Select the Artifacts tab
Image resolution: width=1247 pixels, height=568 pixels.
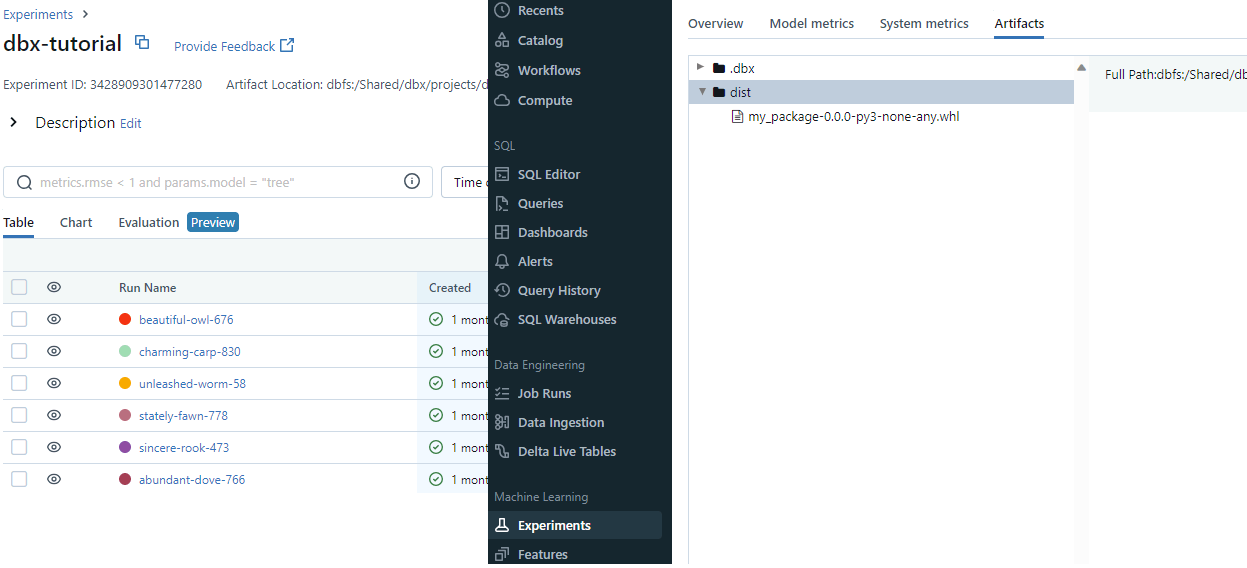pyautogui.click(x=1019, y=23)
